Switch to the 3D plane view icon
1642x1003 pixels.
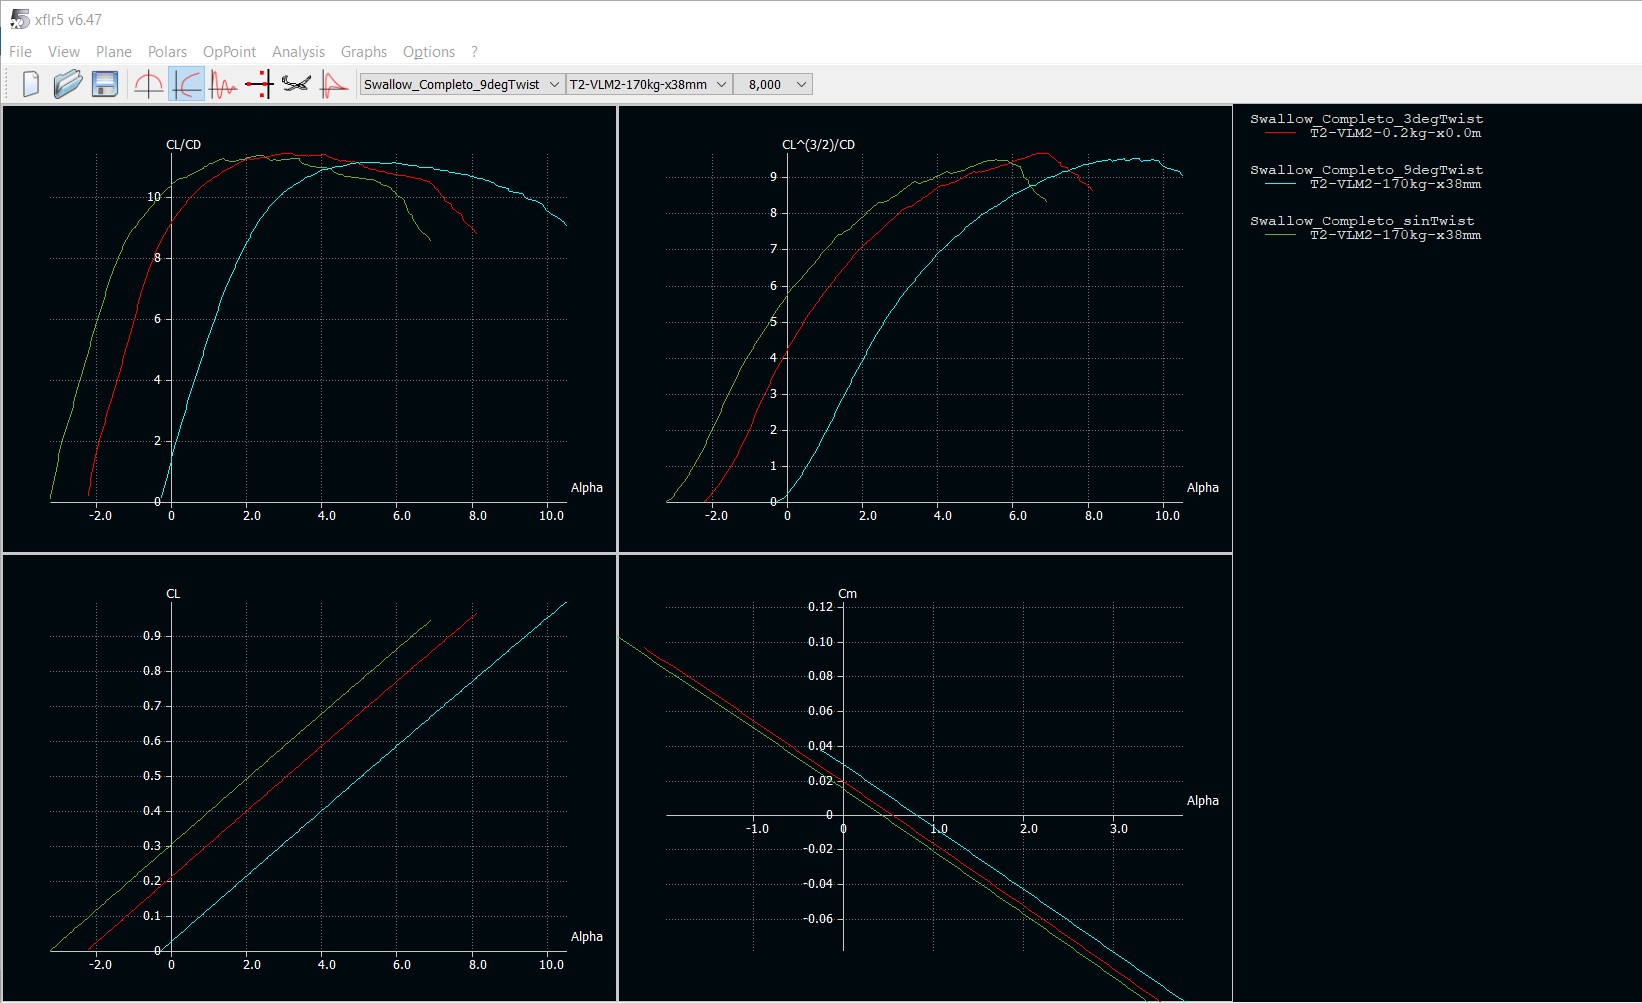point(296,85)
